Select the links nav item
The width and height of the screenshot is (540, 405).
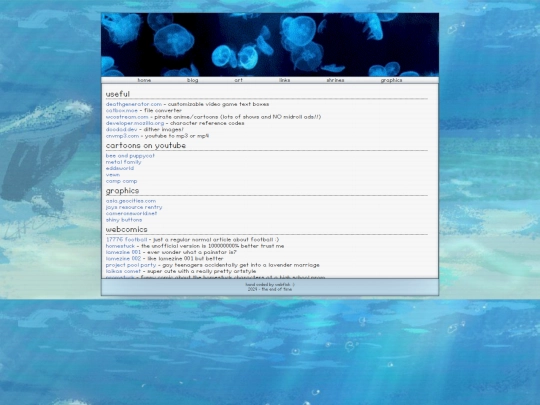(x=284, y=80)
